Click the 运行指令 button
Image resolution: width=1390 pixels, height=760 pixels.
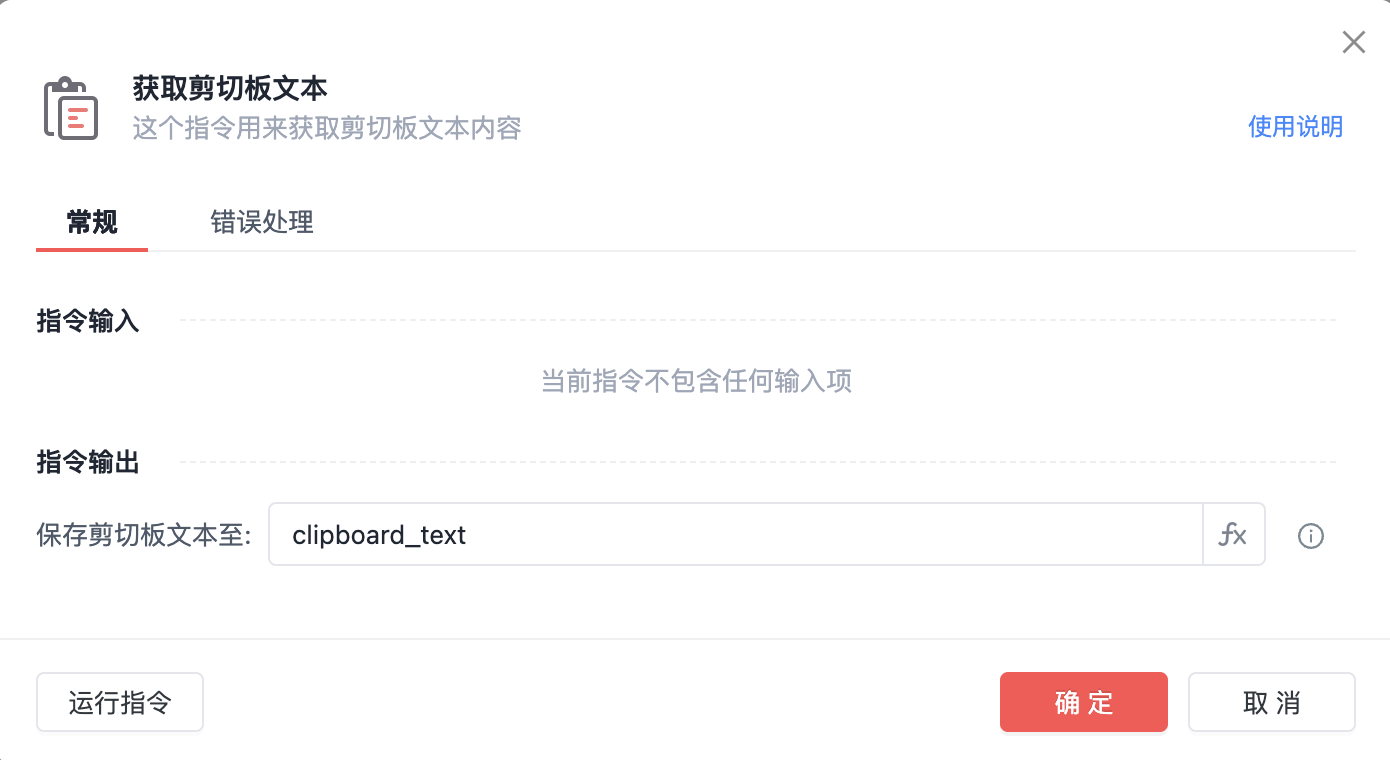point(119,702)
